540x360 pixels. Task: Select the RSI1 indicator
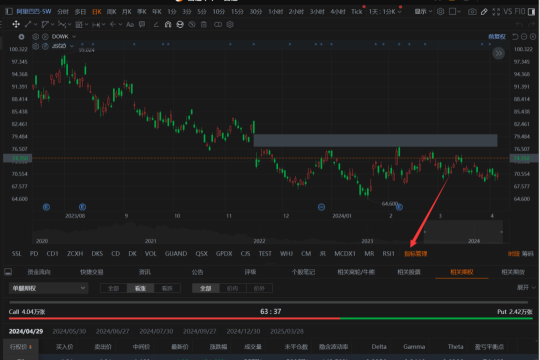coord(388,254)
